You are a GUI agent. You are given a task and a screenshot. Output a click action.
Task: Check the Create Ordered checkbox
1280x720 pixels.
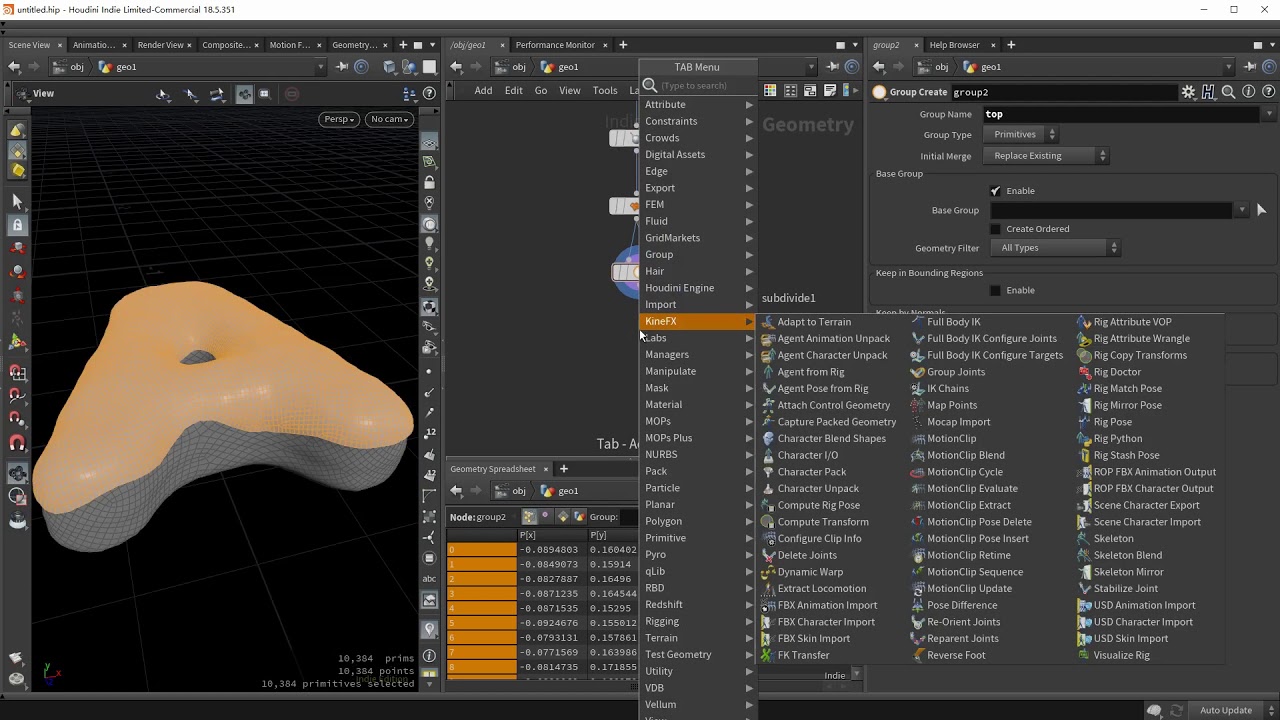point(995,229)
